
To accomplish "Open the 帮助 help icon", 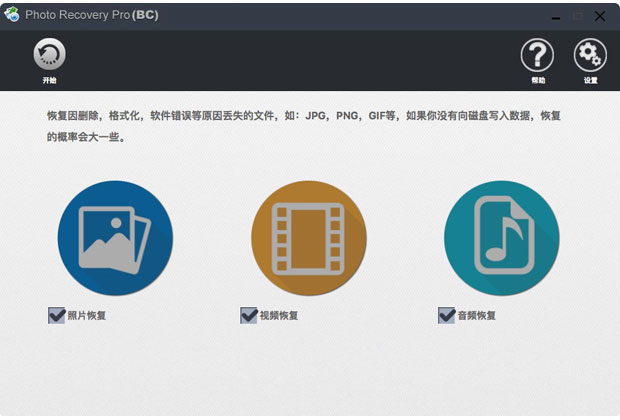I will point(537,55).
